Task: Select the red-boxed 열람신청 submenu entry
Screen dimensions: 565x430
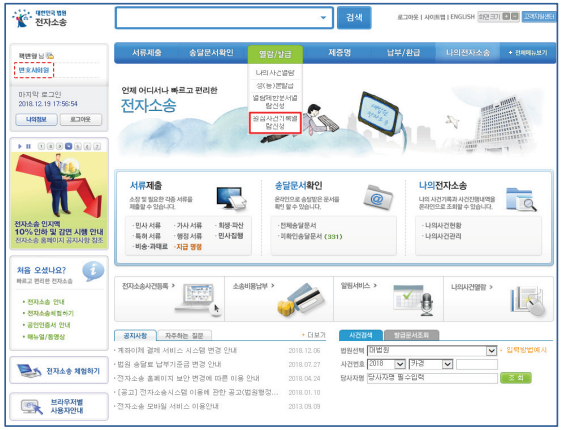Action: [275, 123]
